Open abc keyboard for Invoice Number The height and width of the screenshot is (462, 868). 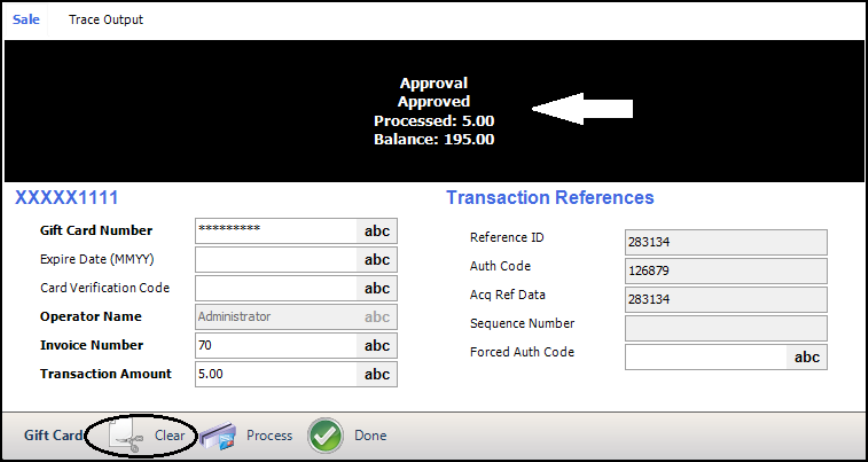(x=376, y=345)
